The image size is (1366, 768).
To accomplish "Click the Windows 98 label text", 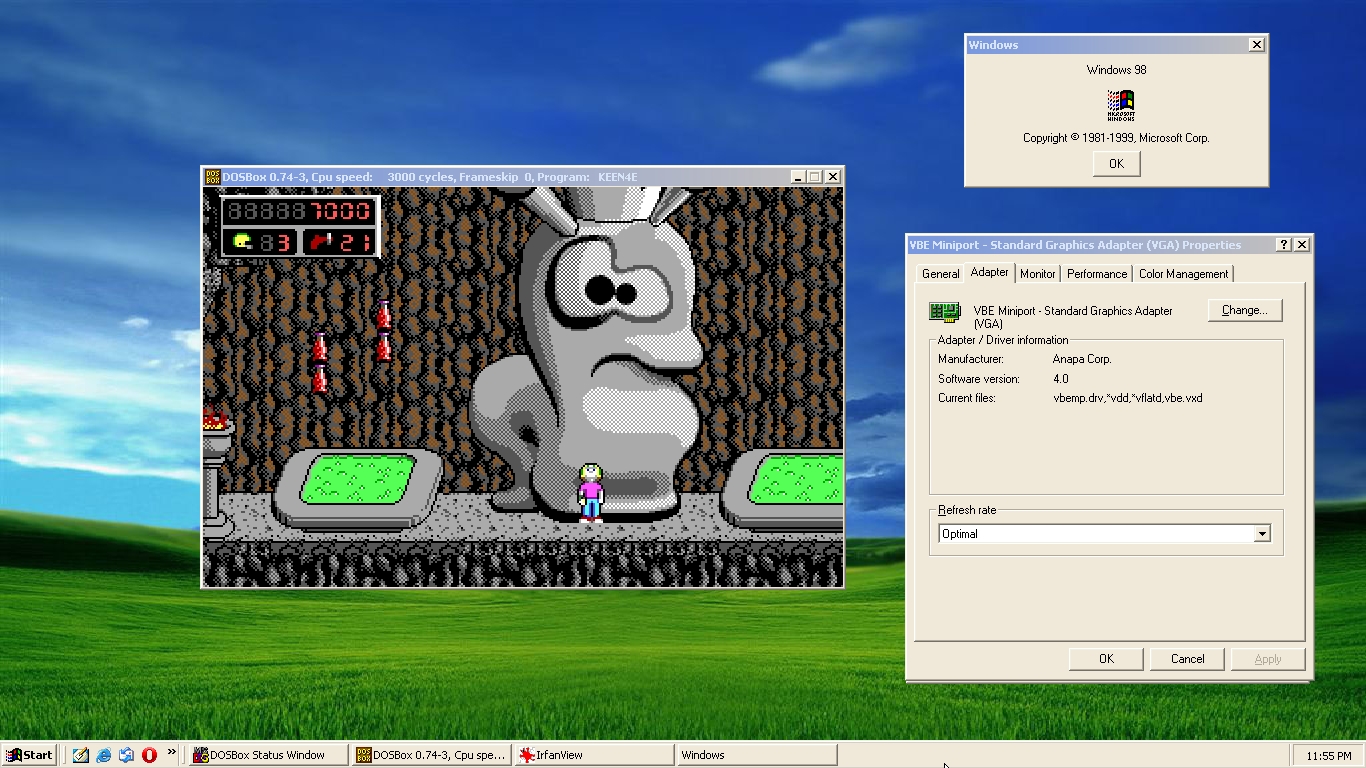I will [1116, 70].
